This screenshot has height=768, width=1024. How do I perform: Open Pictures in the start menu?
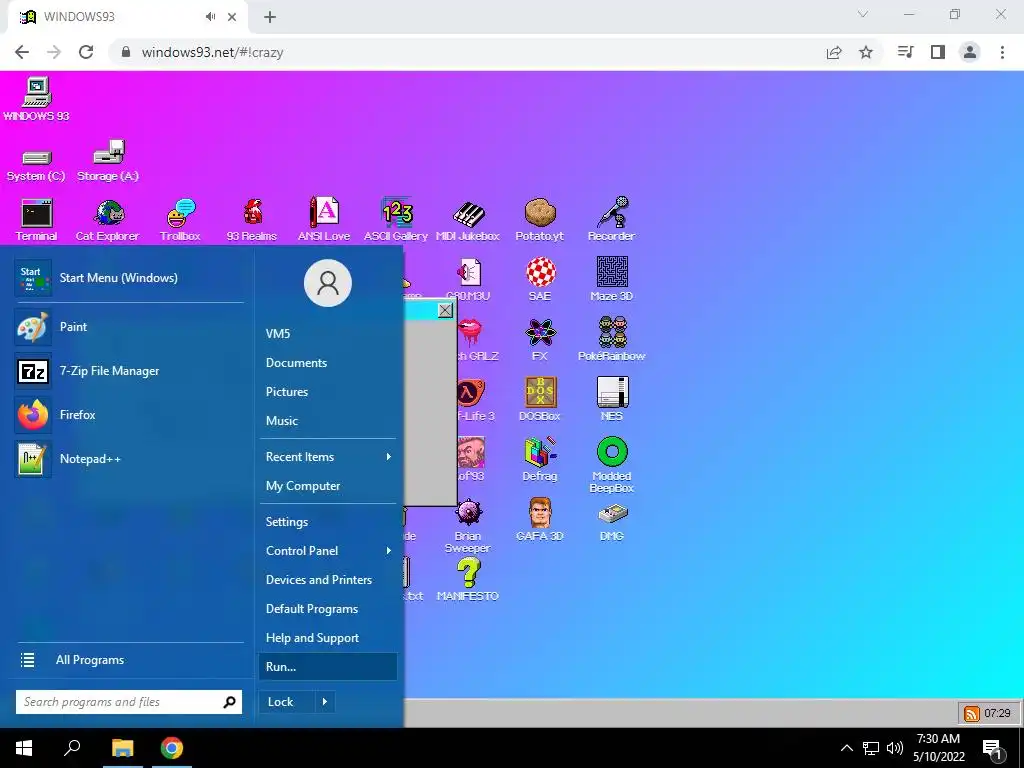(x=327, y=392)
